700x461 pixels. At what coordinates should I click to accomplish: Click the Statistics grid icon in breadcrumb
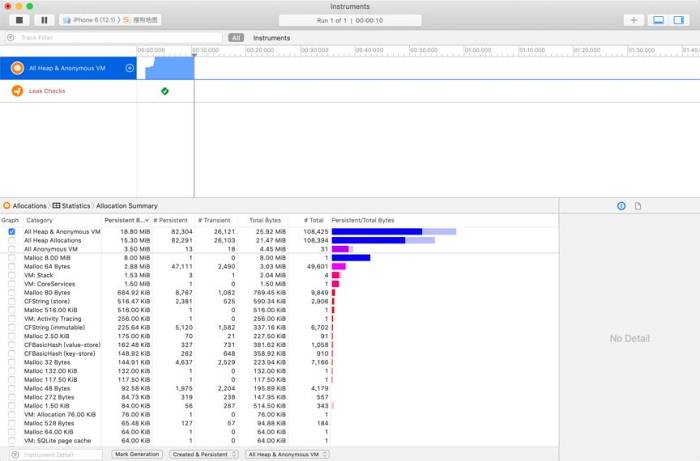(56, 206)
